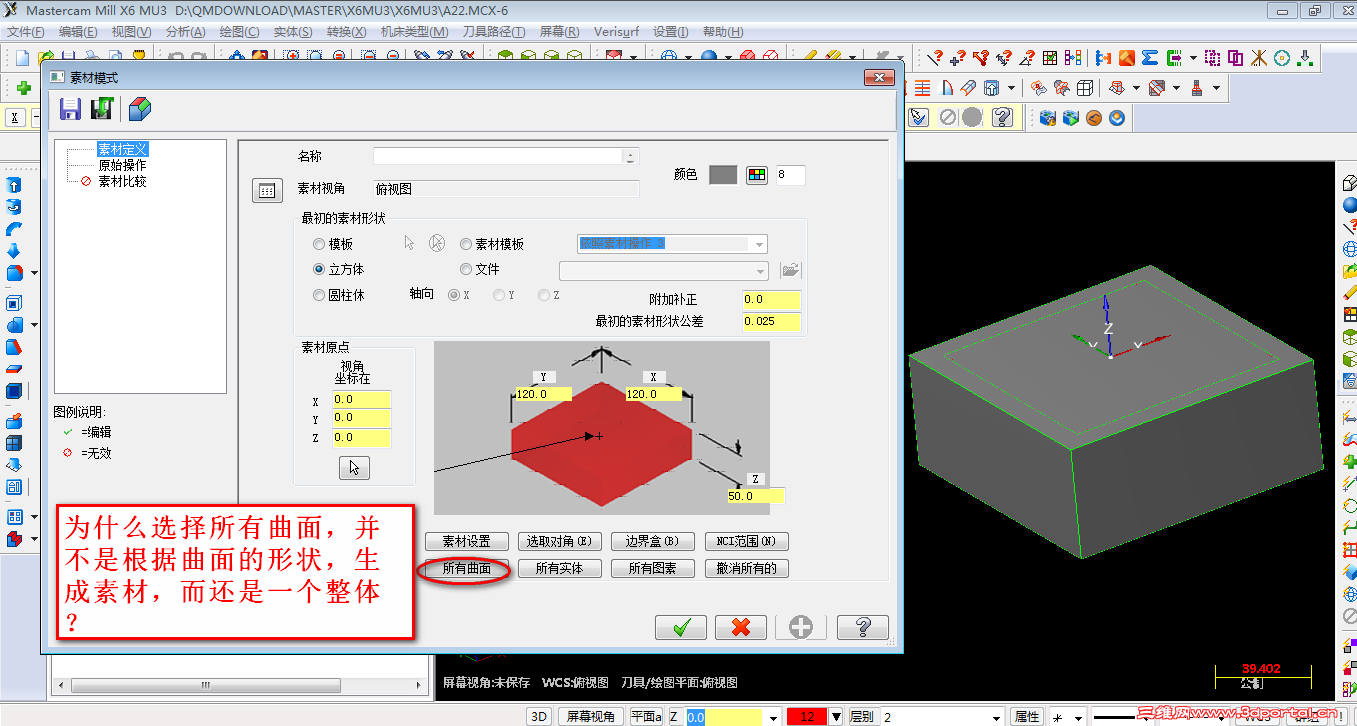
Task: Open the red color 12 dropdown arrow
Action: (x=837, y=717)
